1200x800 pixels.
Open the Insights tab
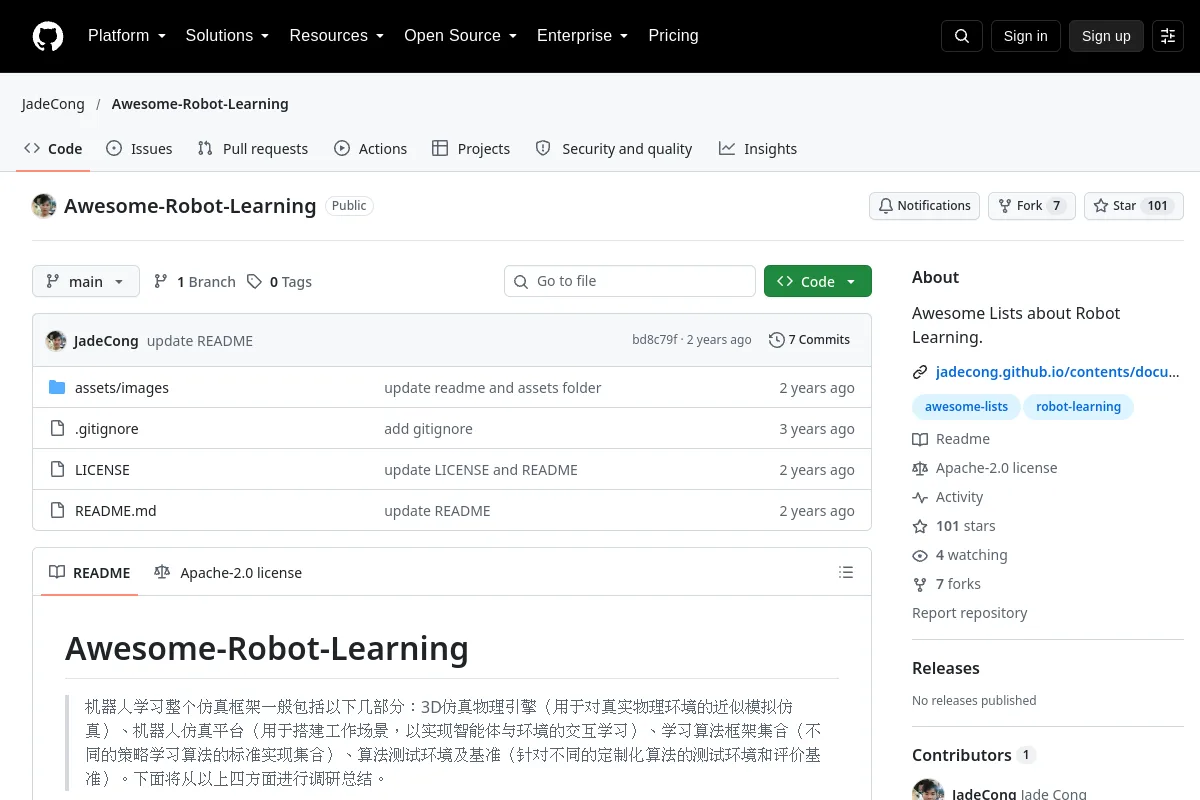(x=758, y=149)
